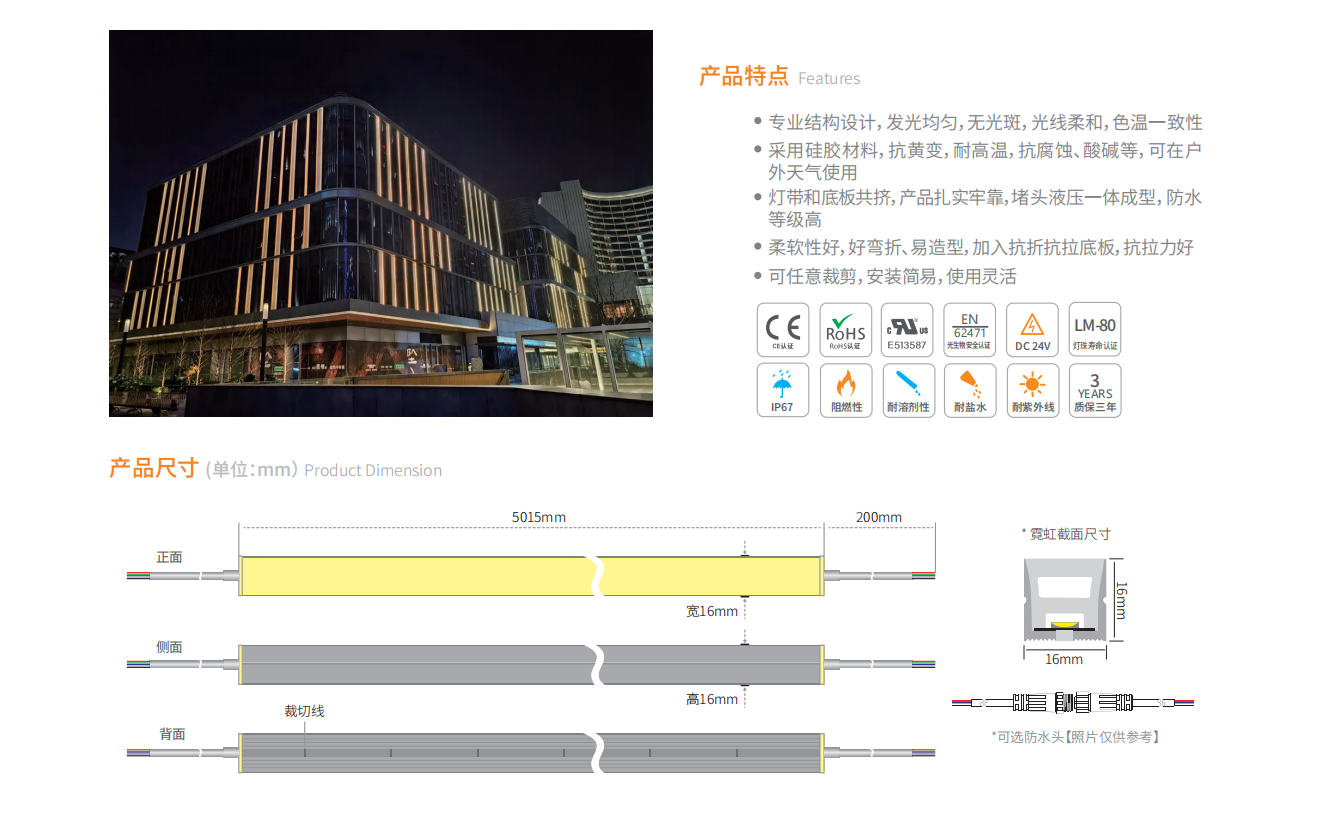Click the 裁切线 cut line label
The image size is (1322, 818).
click(304, 711)
